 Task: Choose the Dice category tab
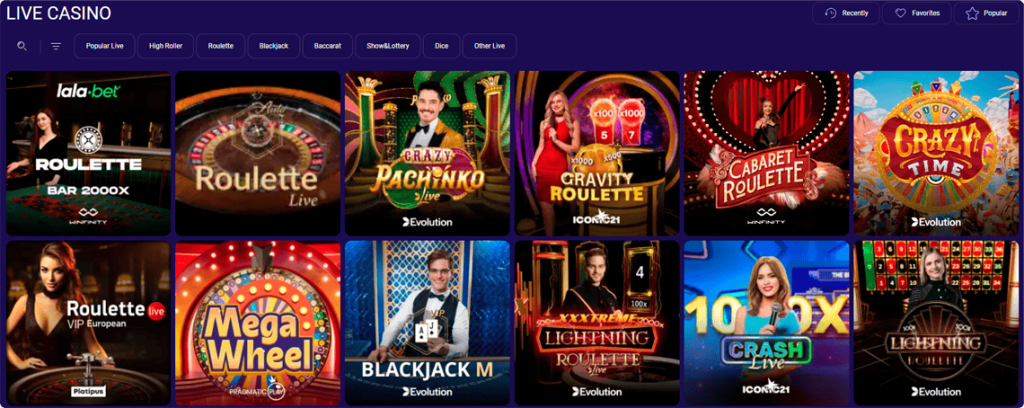click(x=441, y=46)
